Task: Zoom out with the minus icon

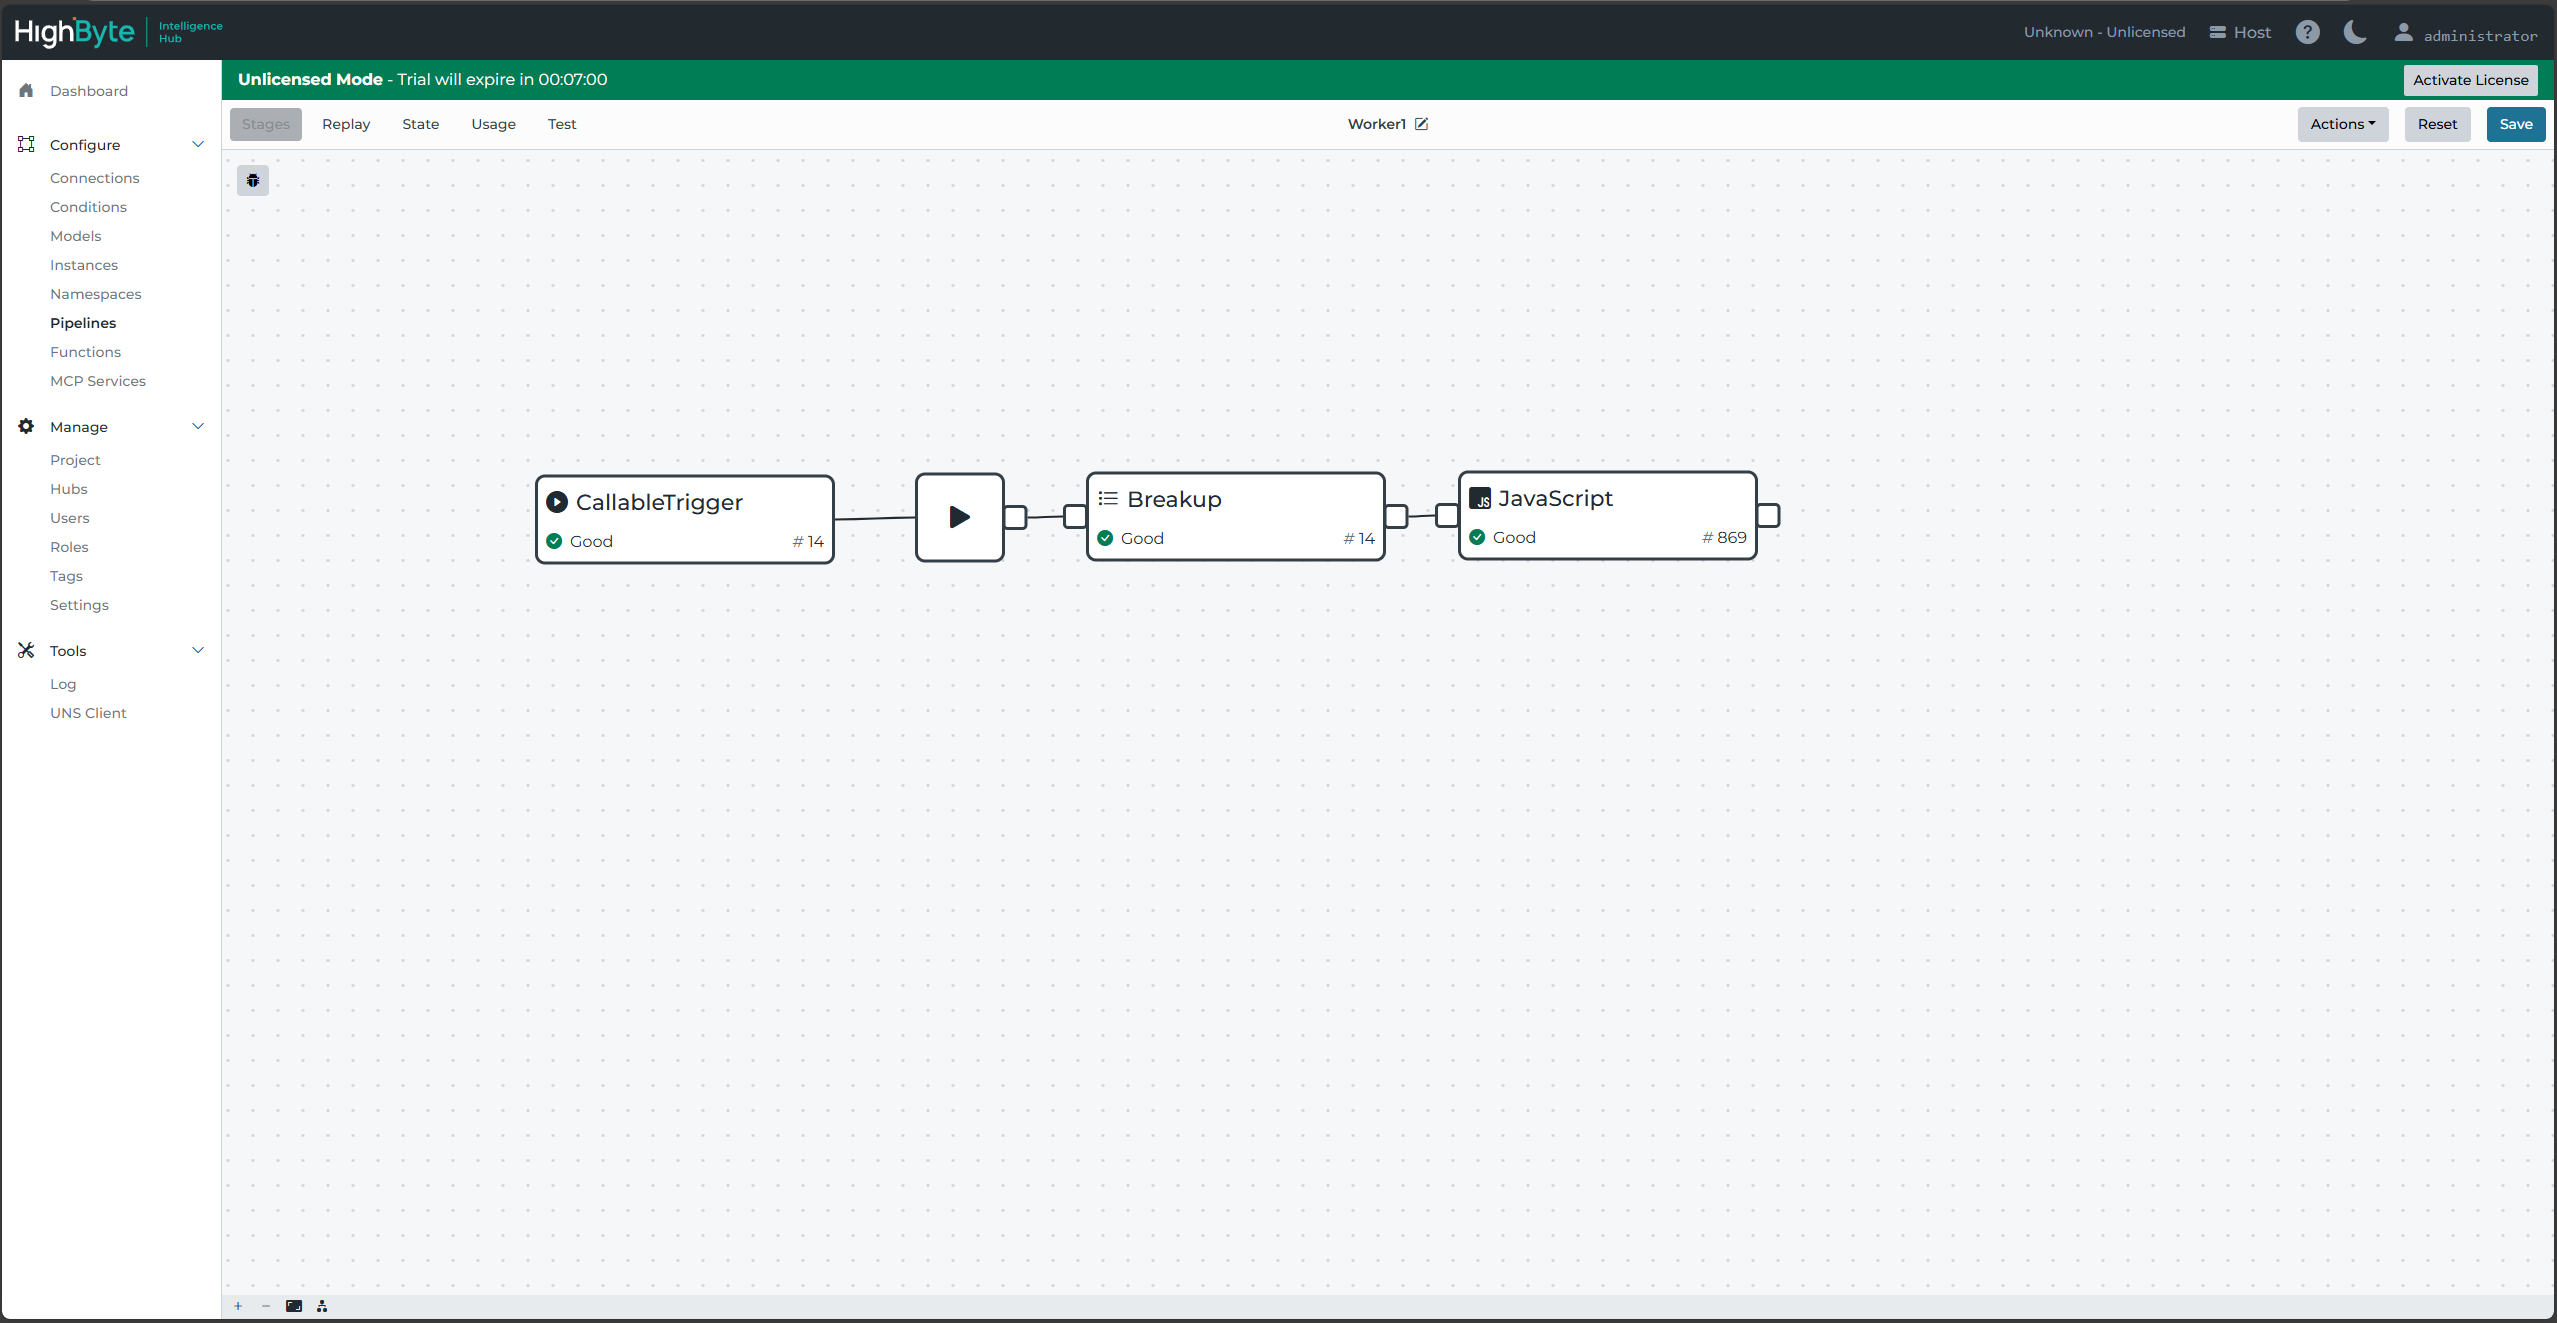Action: tap(266, 1306)
